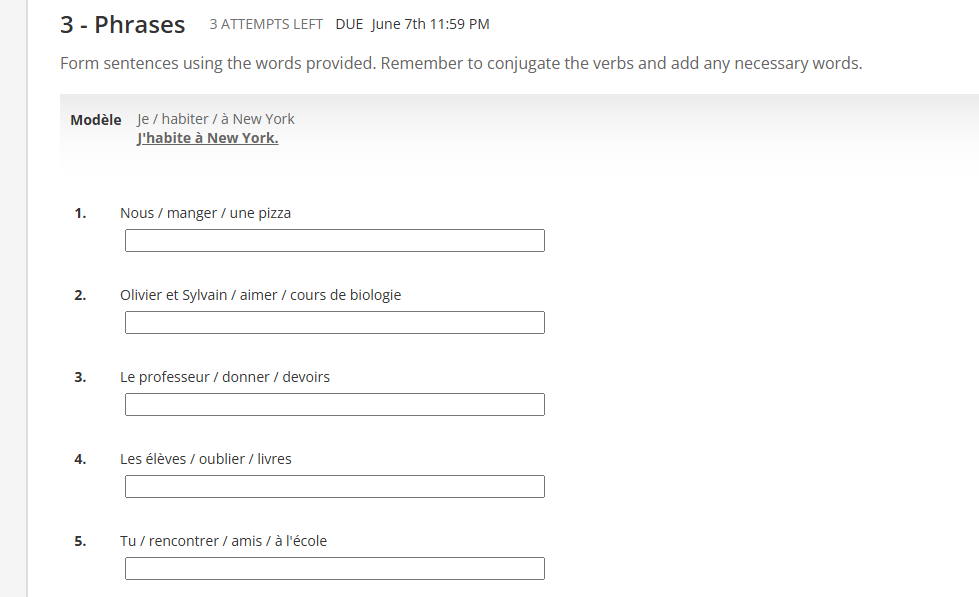
Task: Click the gray vertical bar on the left edge
Action: click(x=12, y=300)
